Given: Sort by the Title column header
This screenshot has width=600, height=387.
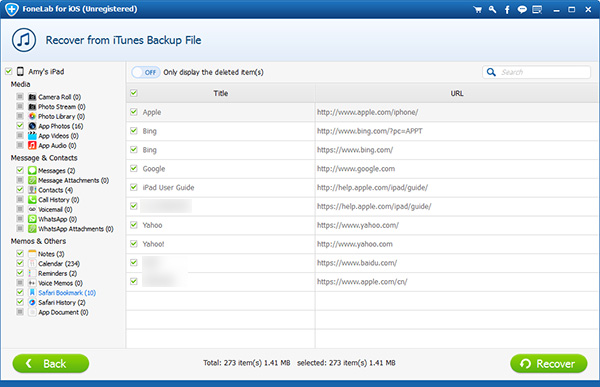Looking at the screenshot, I should (x=221, y=93).
